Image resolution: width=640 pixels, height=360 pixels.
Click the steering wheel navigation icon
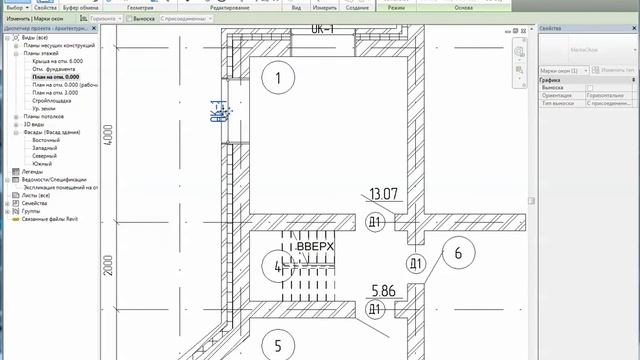point(519,52)
